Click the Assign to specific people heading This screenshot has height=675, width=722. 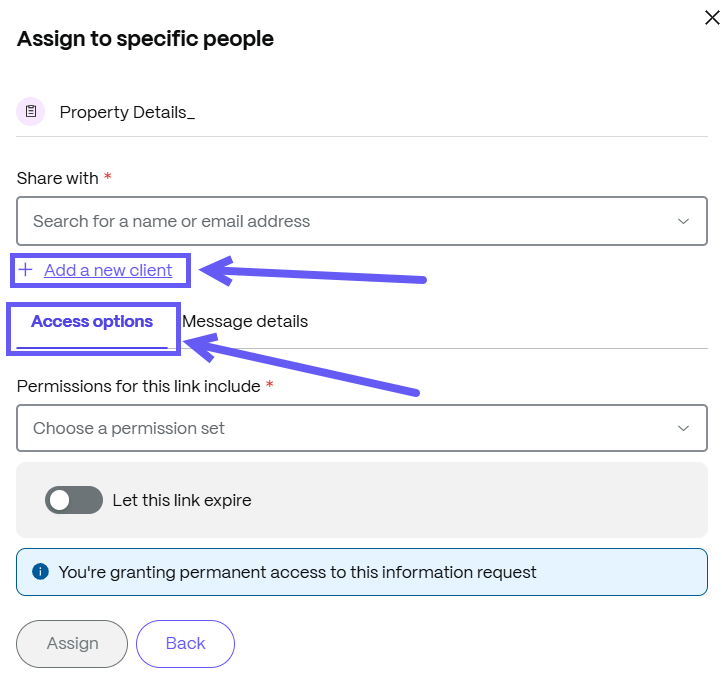[146, 39]
